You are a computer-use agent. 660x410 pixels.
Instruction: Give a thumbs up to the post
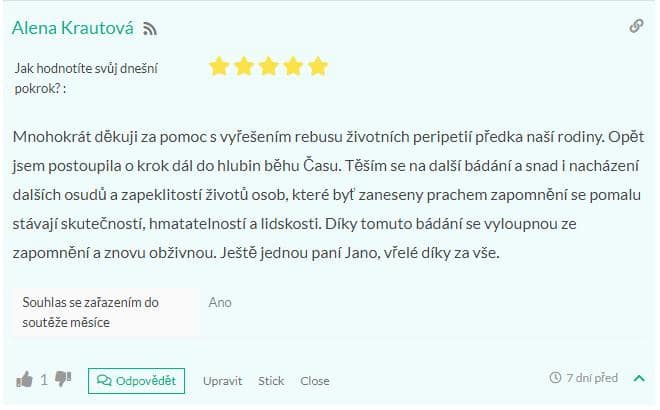(x=24, y=380)
